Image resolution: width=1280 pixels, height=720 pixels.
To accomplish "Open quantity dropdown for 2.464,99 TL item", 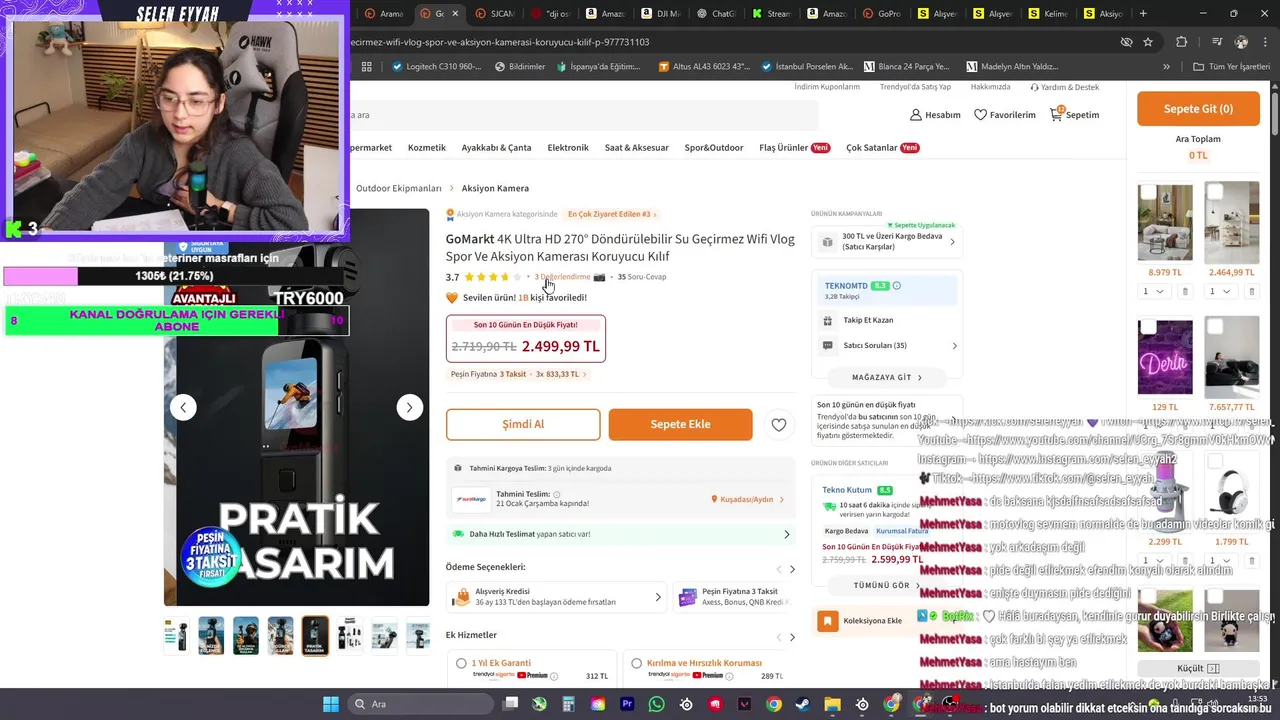I will click(1219, 292).
